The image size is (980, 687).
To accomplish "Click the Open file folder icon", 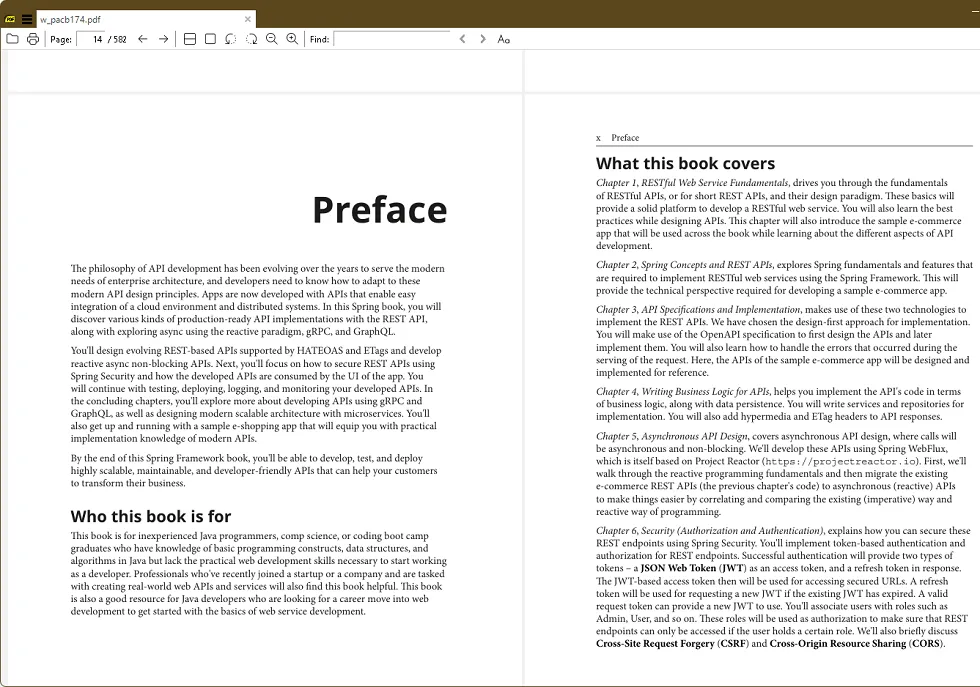I will [x=12, y=39].
